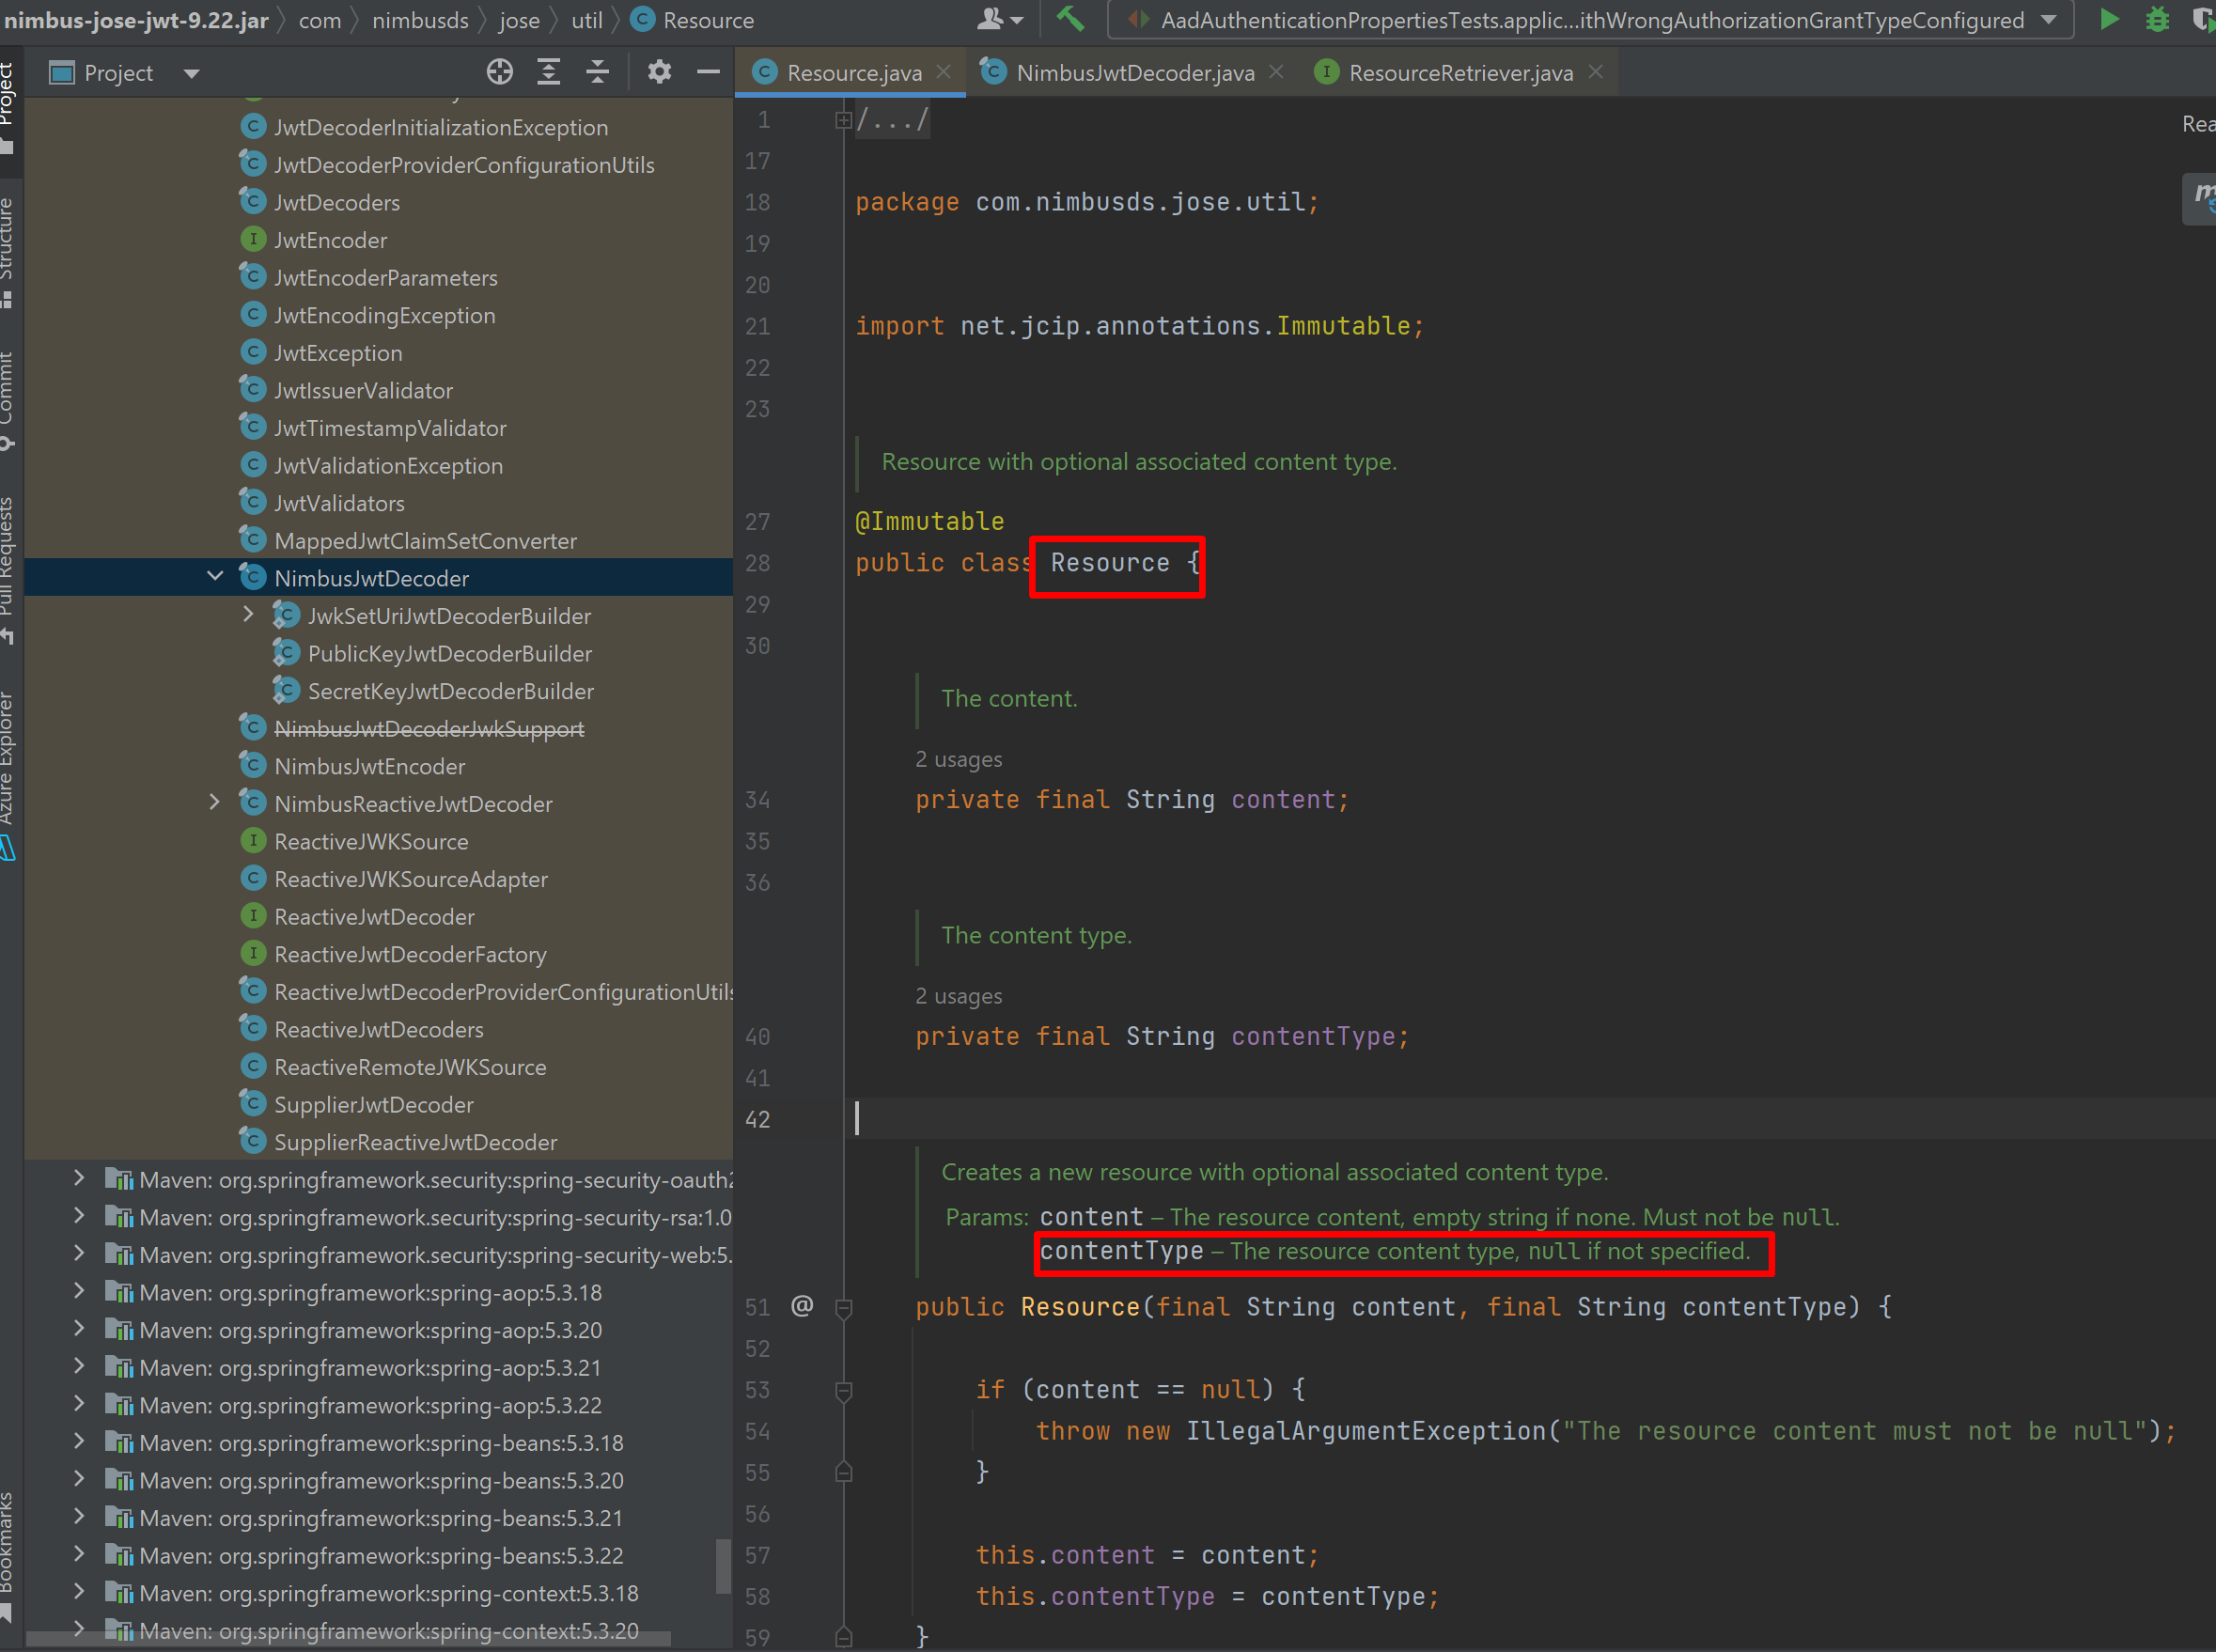2216x1652 pixels.
Task: Click the util breadcrumb in navigation bar
Action: (586, 20)
